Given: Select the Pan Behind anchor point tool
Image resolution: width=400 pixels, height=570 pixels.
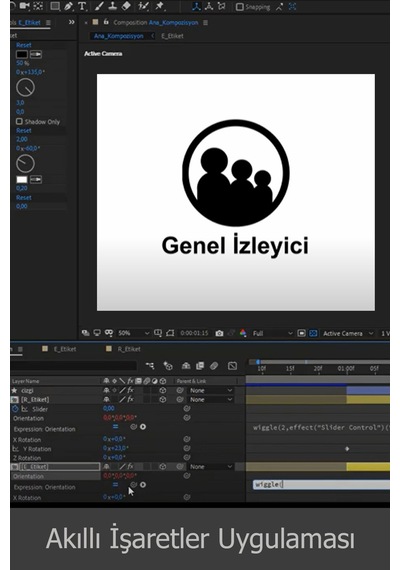Looking at the screenshot, I should (38, 6).
